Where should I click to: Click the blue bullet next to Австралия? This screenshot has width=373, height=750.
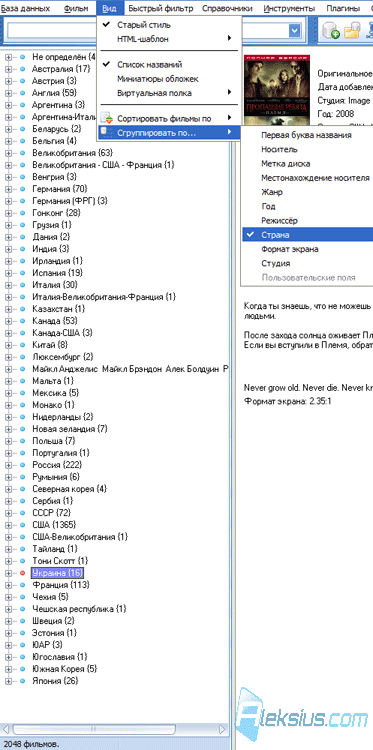tap(22, 69)
